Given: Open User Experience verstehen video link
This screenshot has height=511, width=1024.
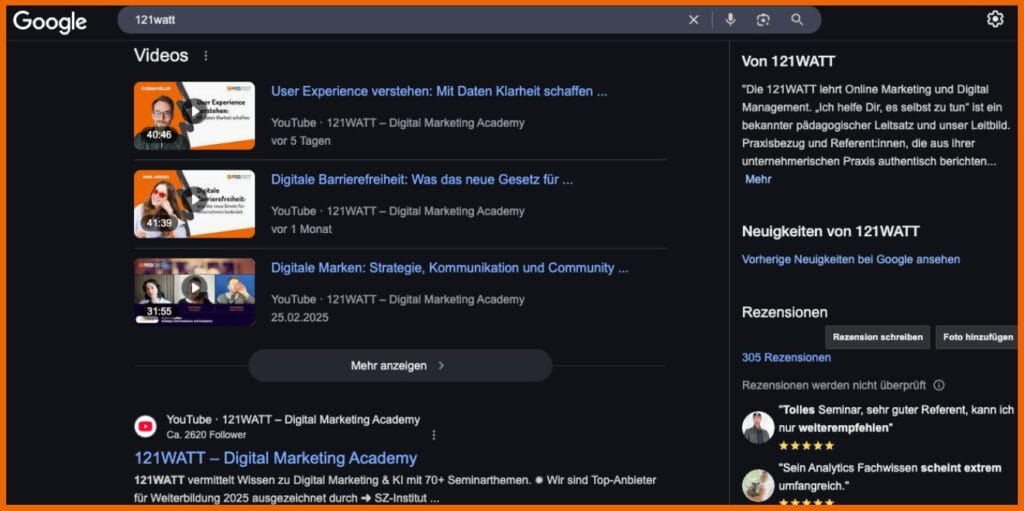Looking at the screenshot, I should coord(438,91).
